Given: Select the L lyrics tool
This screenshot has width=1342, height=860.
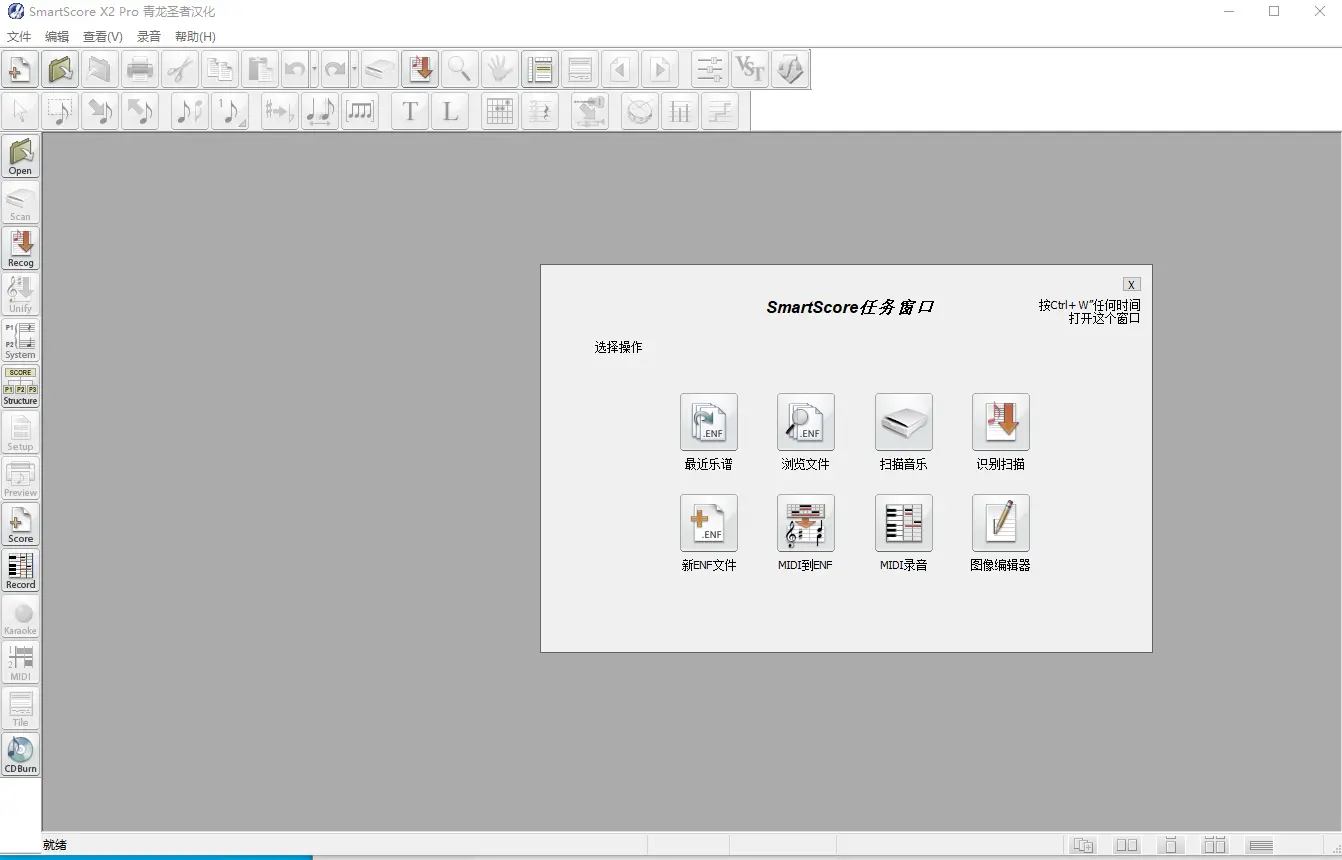Looking at the screenshot, I should (450, 112).
